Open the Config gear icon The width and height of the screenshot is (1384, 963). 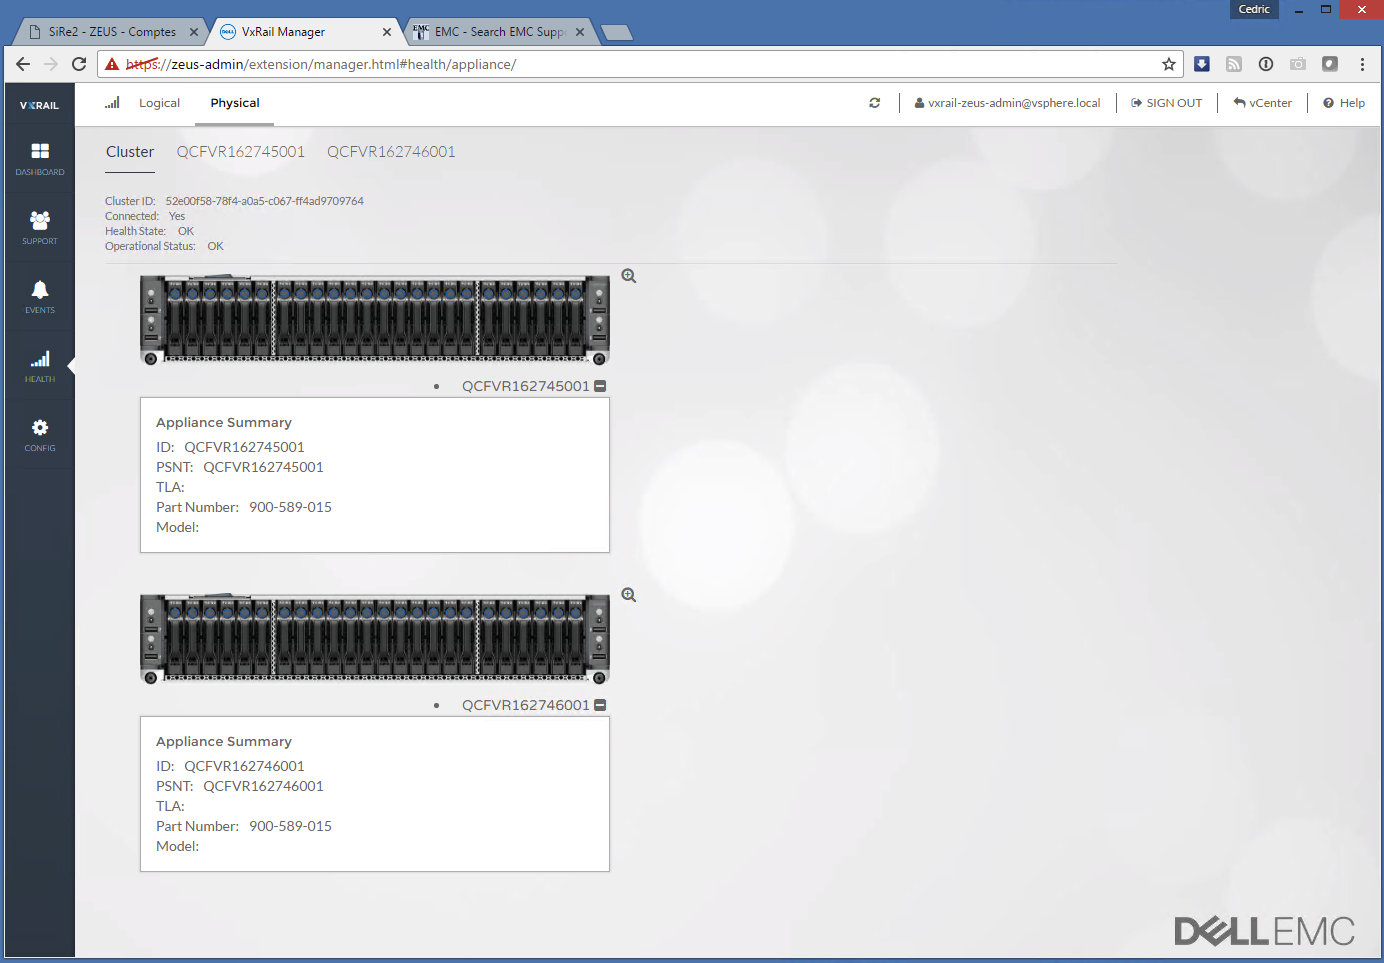coord(40,434)
